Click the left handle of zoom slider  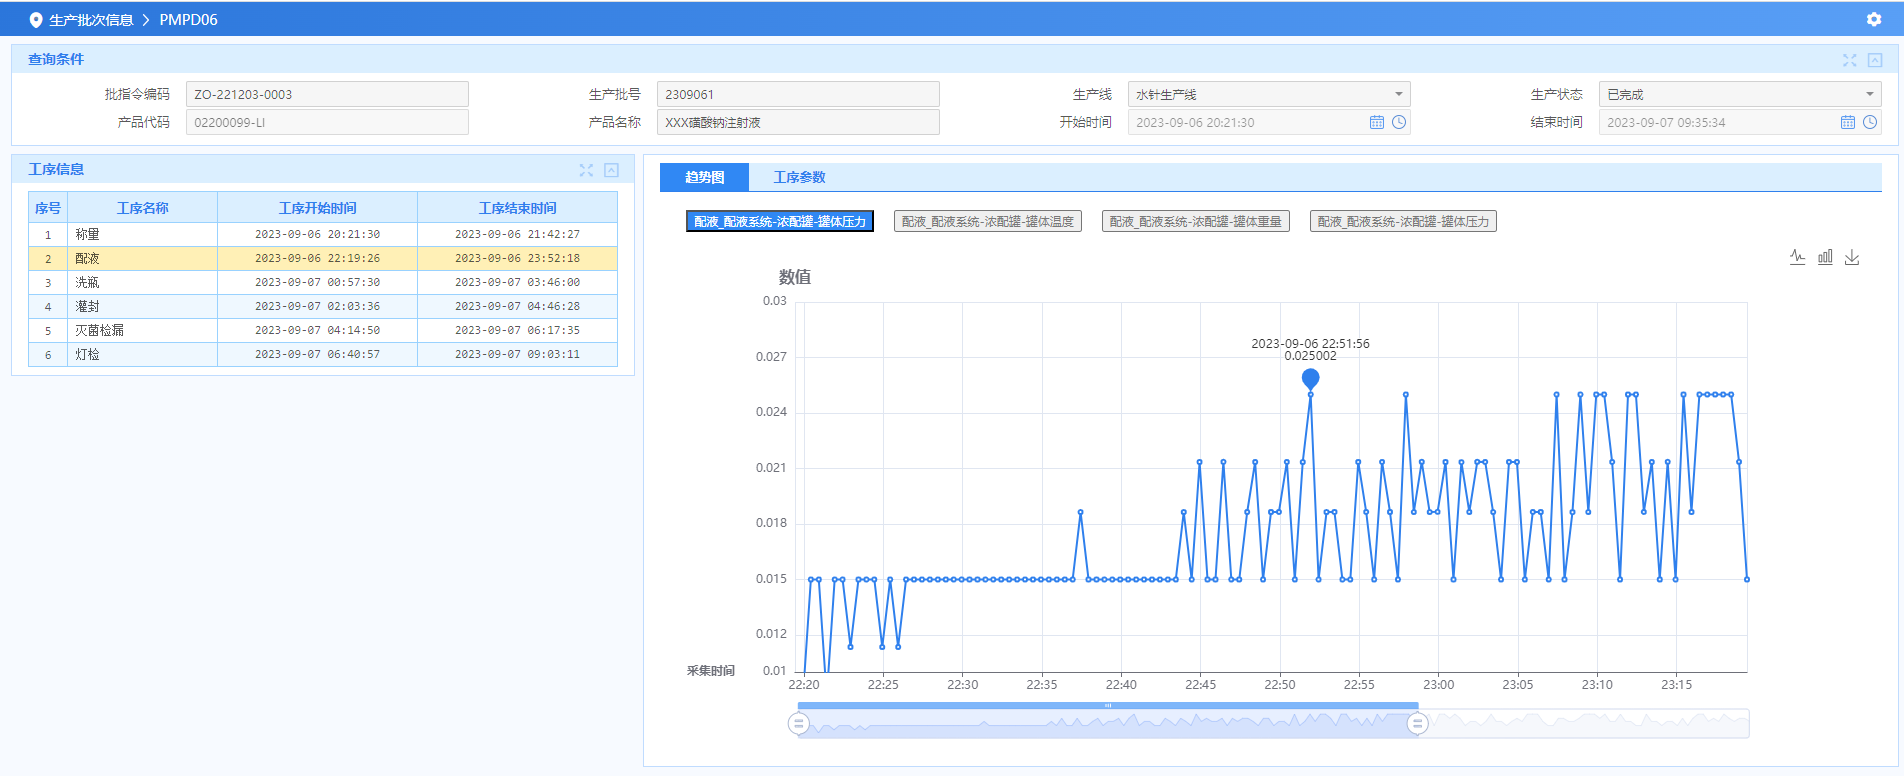(x=798, y=723)
